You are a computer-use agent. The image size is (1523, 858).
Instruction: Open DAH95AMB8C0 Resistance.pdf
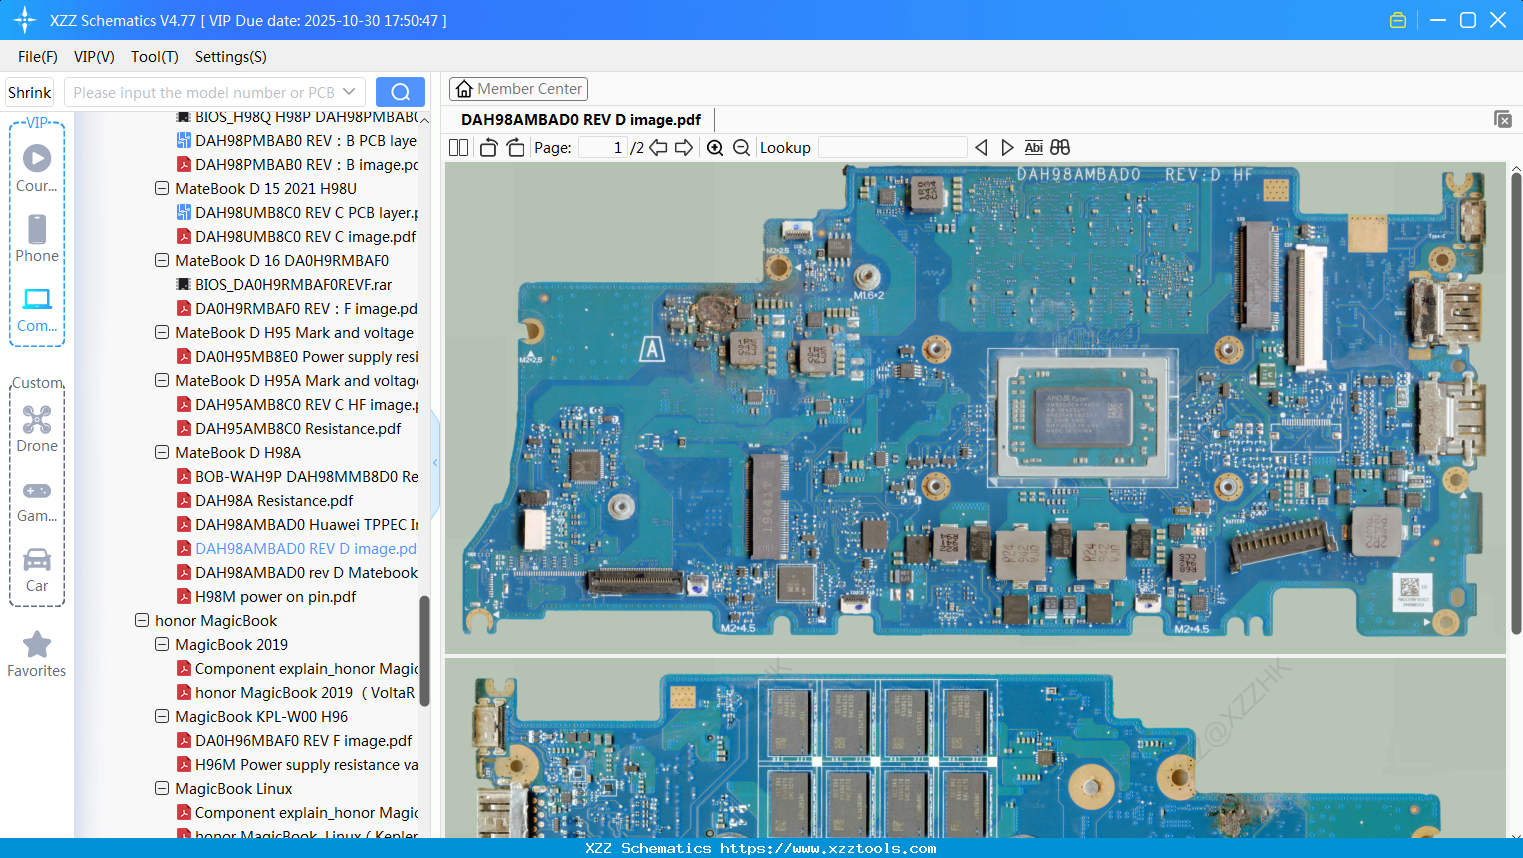pyautogui.click(x=289, y=428)
